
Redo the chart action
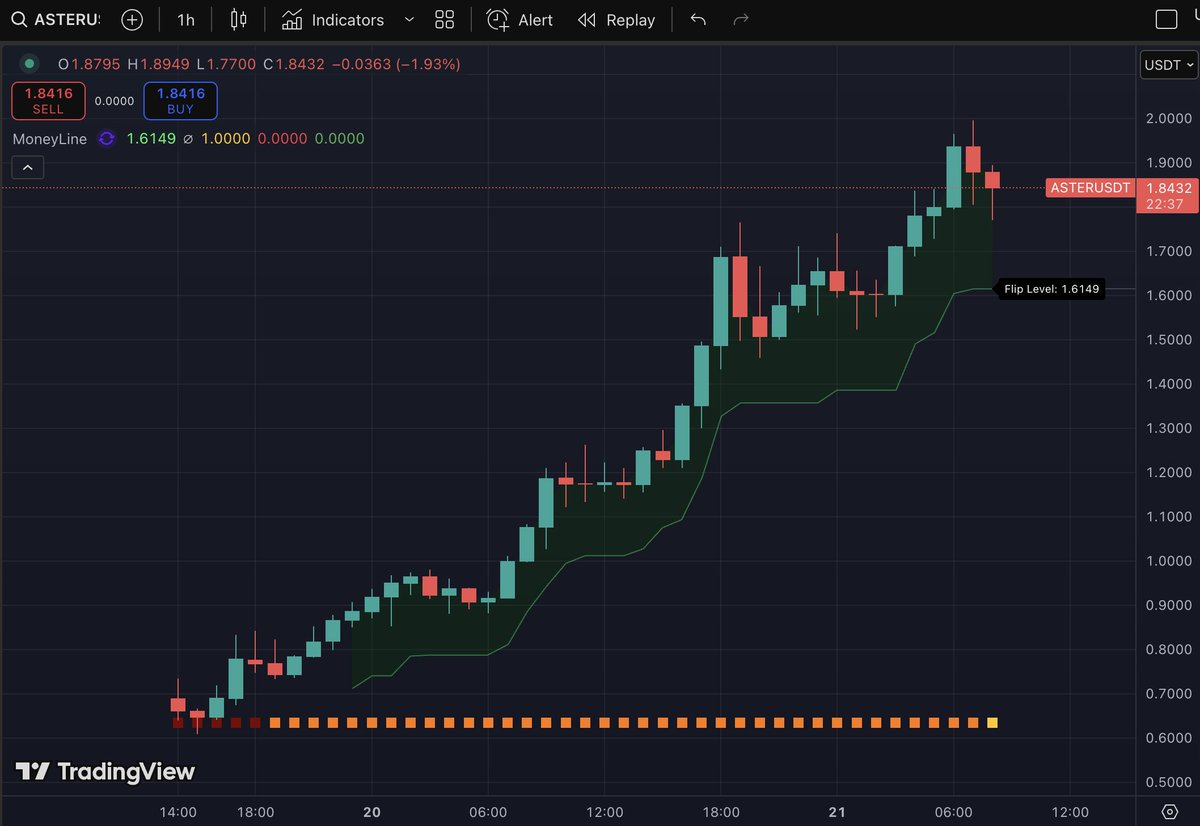pos(741,20)
